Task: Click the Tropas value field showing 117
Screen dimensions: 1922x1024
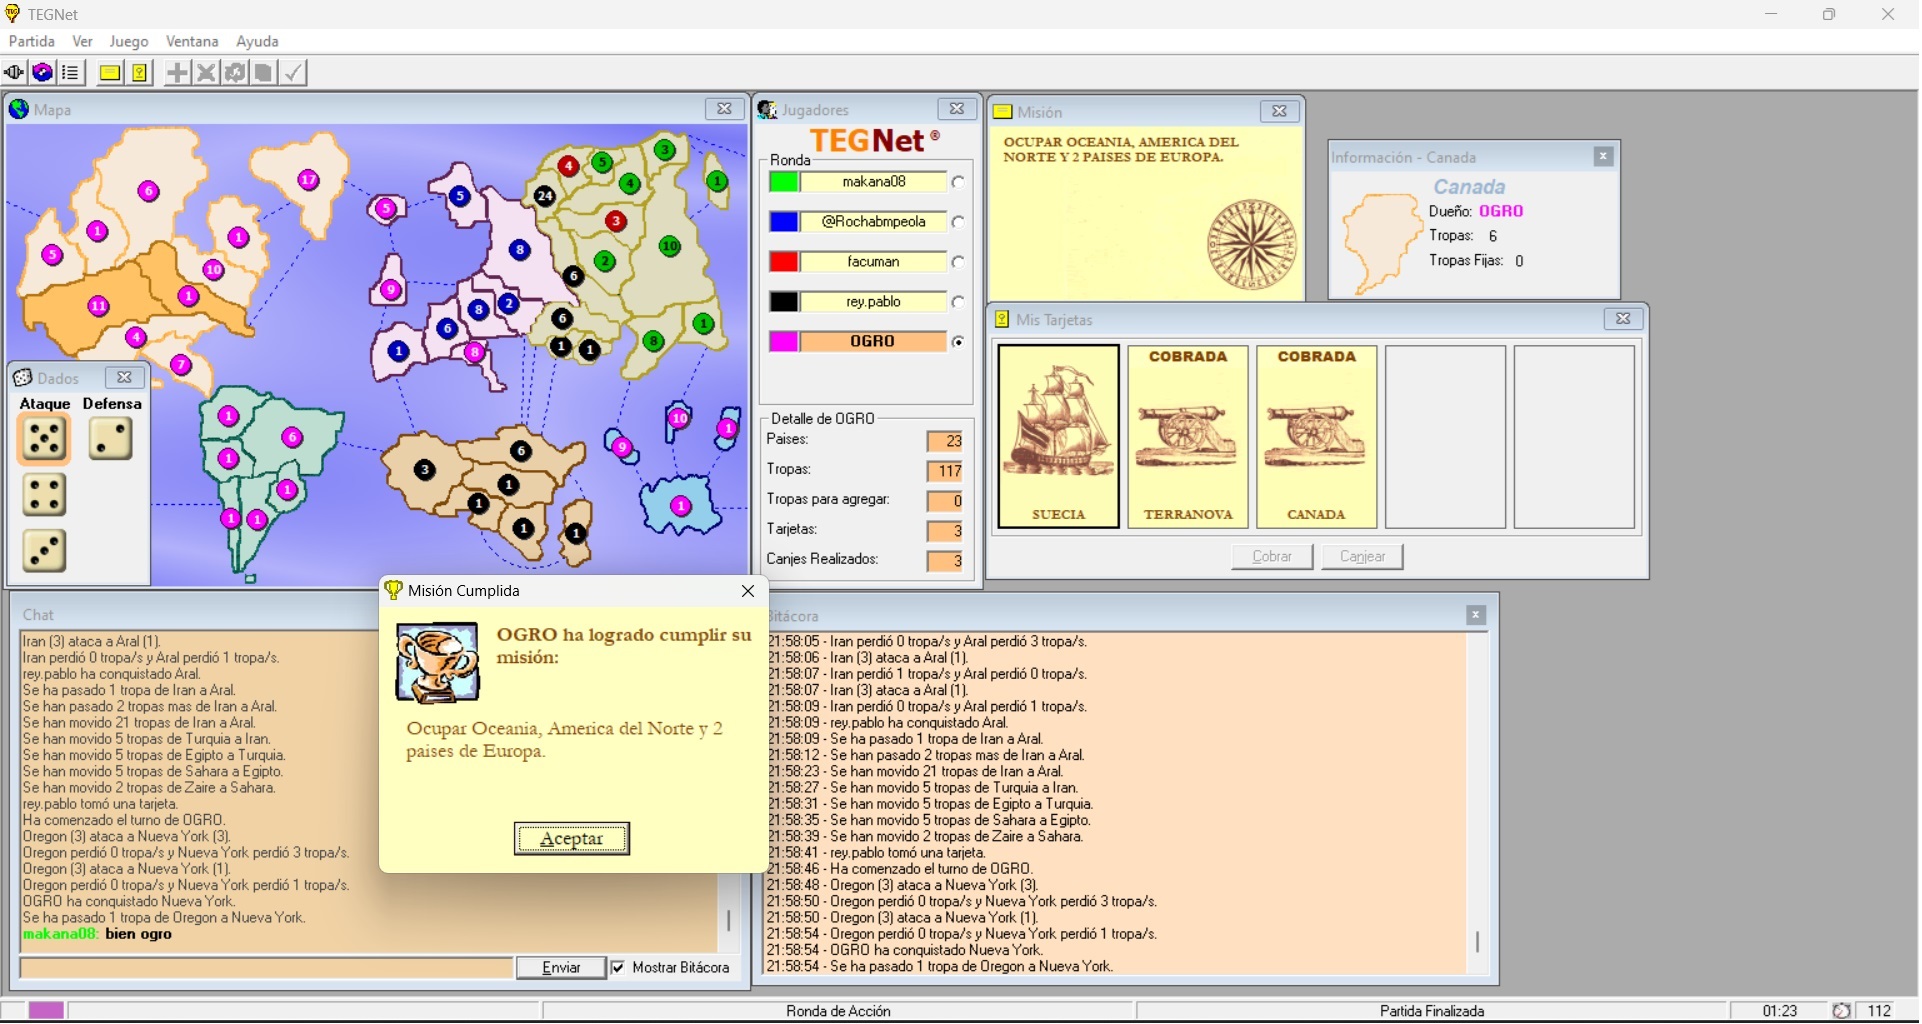Action: (x=945, y=471)
